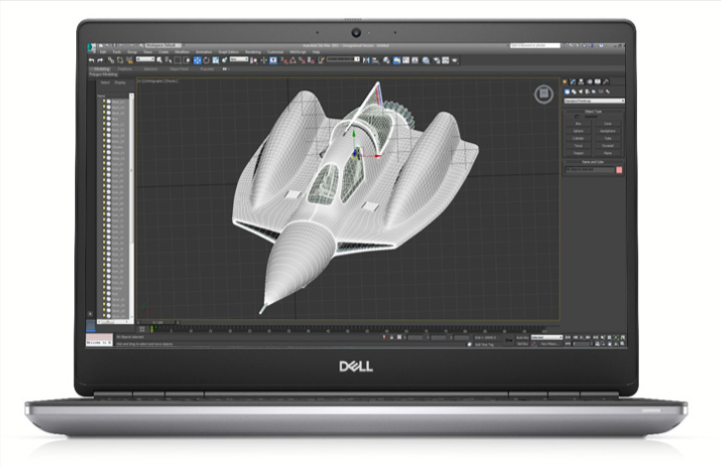Open the Workspace selector dropdown in title bar

pos(163,45)
